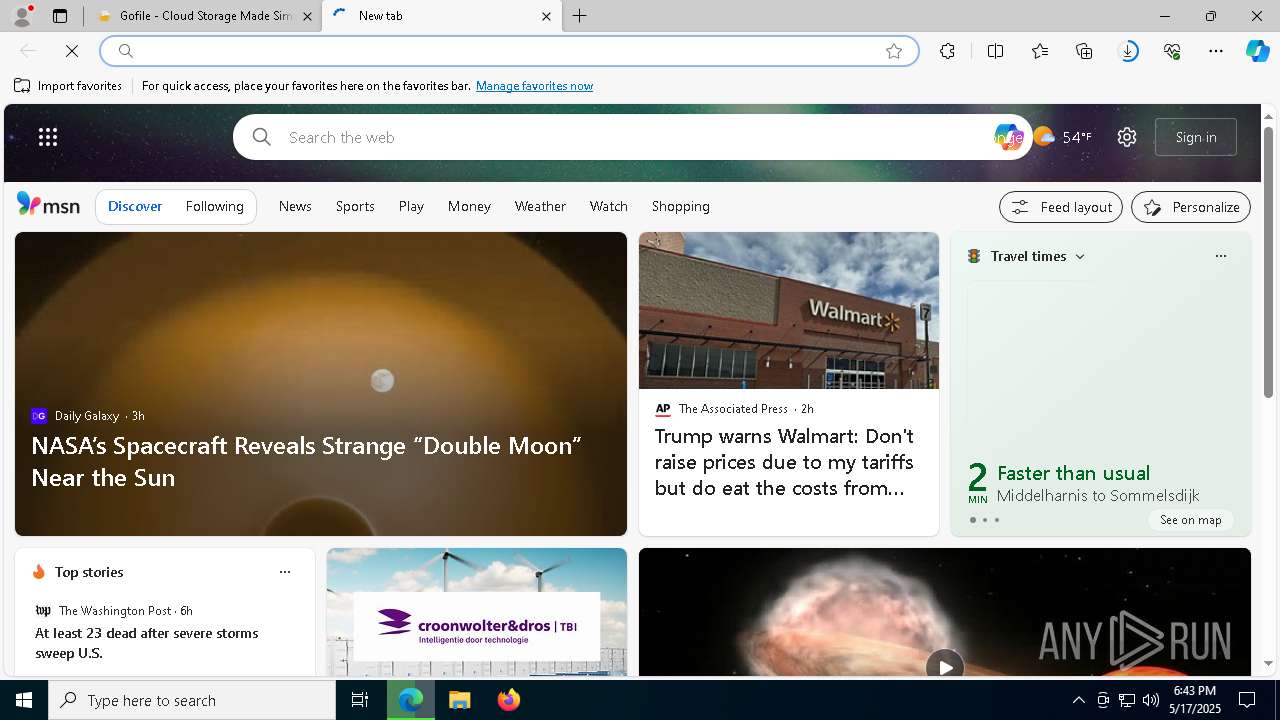Open notification center icon

click(x=1247, y=700)
